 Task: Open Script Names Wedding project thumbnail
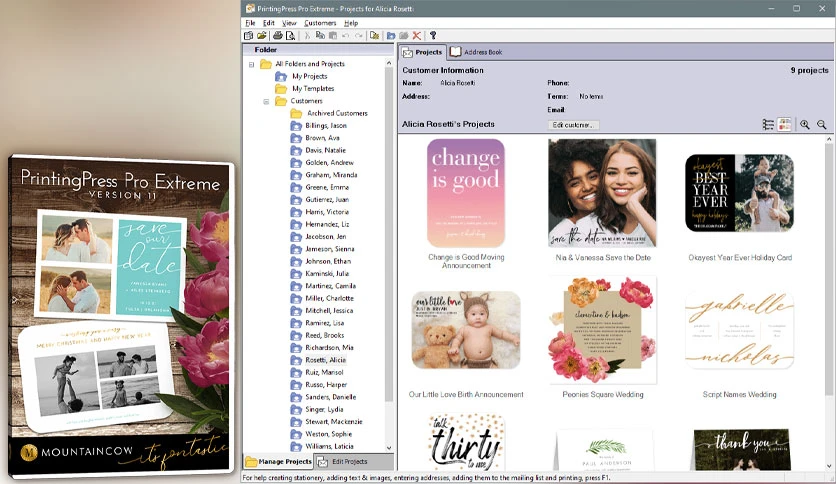pyautogui.click(x=739, y=330)
